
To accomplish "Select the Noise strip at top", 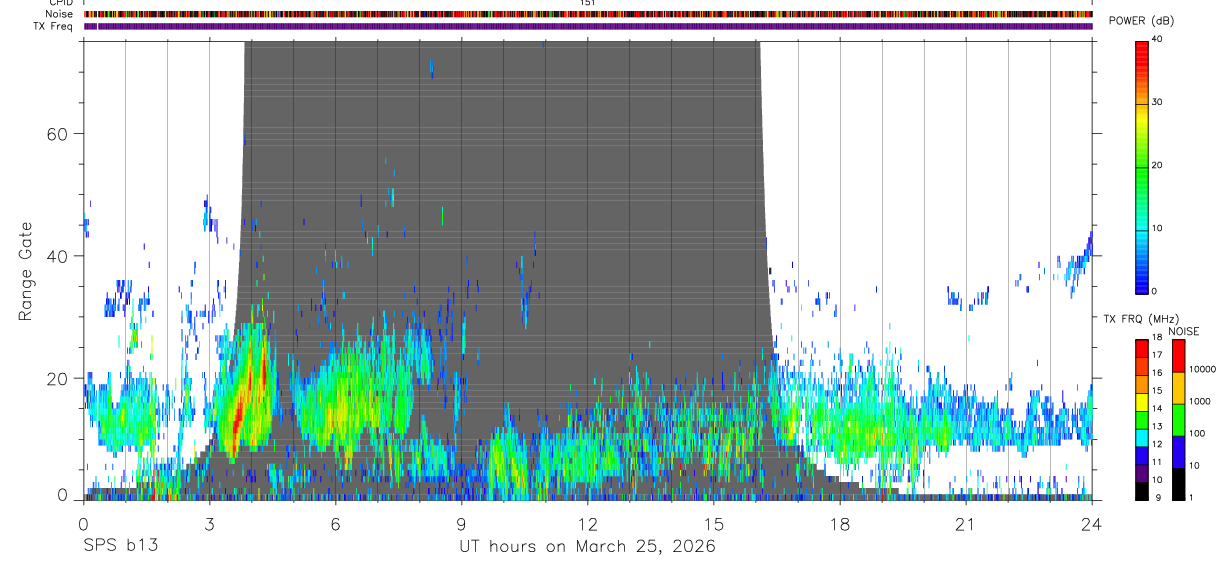I will [x=588, y=14].
